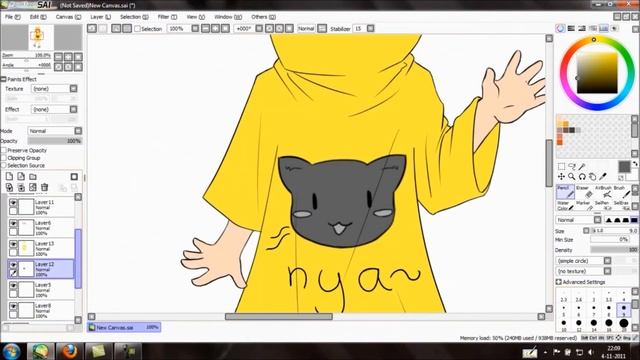Screen dimensions: 640x360
Task: Open the simple circle brush shape dropdown
Action: point(584,260)
